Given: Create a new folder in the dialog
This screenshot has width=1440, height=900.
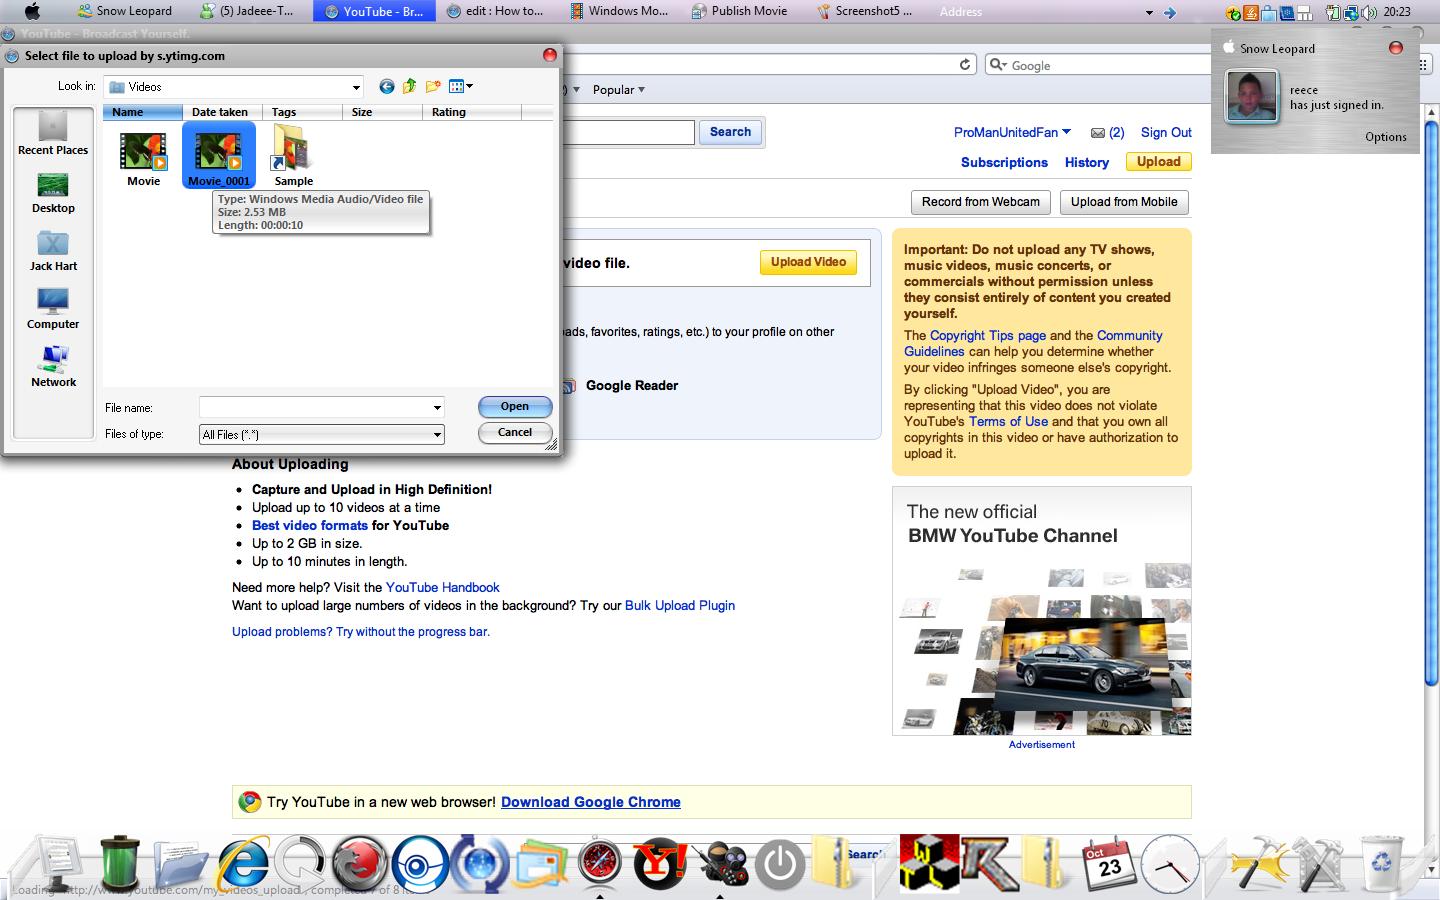Looking at the screenshot, I should pyautogui.click(x=433, y=87).
